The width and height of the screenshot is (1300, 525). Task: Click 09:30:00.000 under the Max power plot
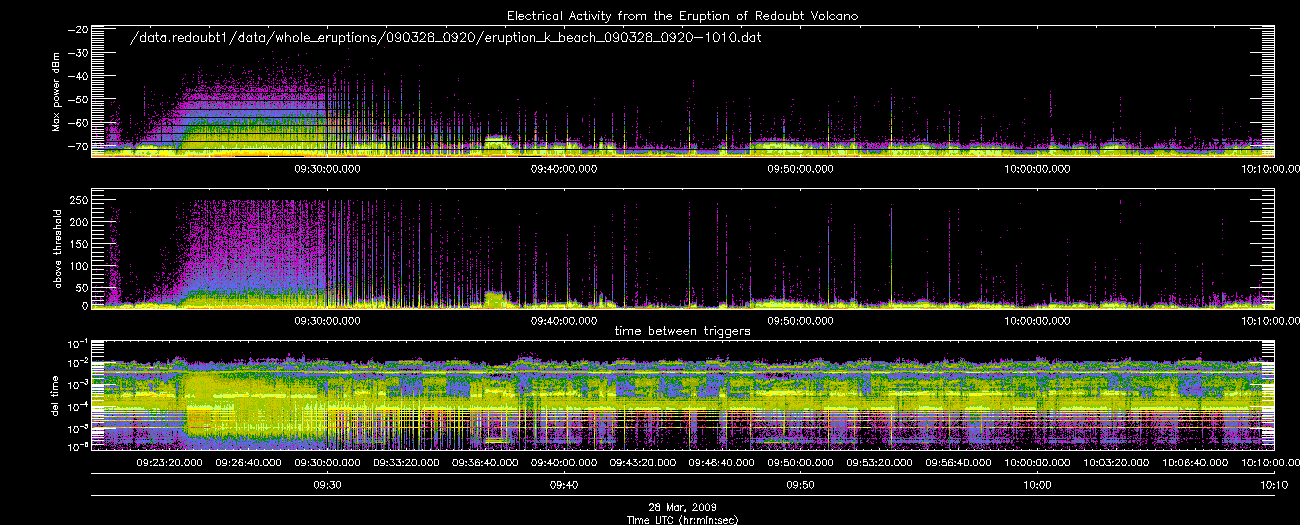[x=328, y=169]
